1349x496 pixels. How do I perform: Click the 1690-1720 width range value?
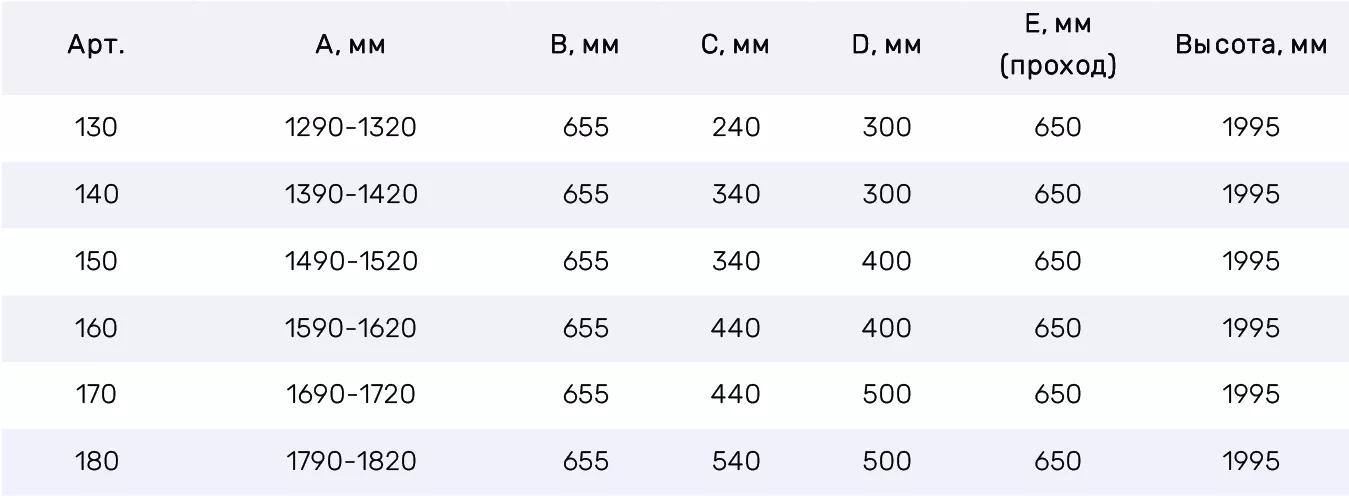click(351, 395)
